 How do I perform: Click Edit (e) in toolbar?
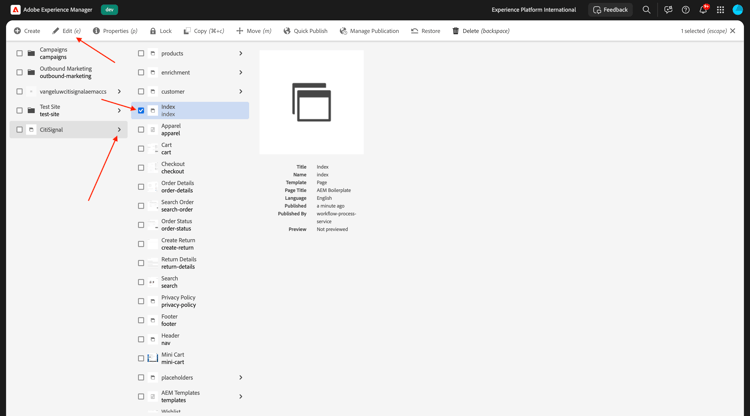tap(66, 31)
